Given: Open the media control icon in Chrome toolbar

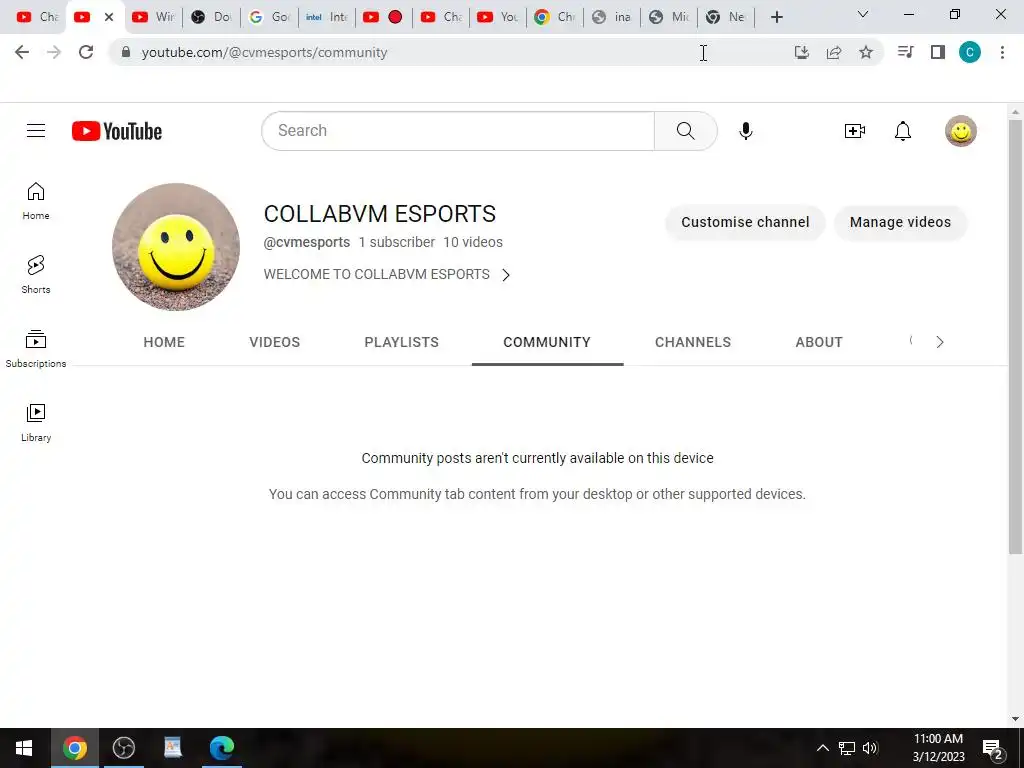Looking at the screenshot, I should (x=905, y=52).
